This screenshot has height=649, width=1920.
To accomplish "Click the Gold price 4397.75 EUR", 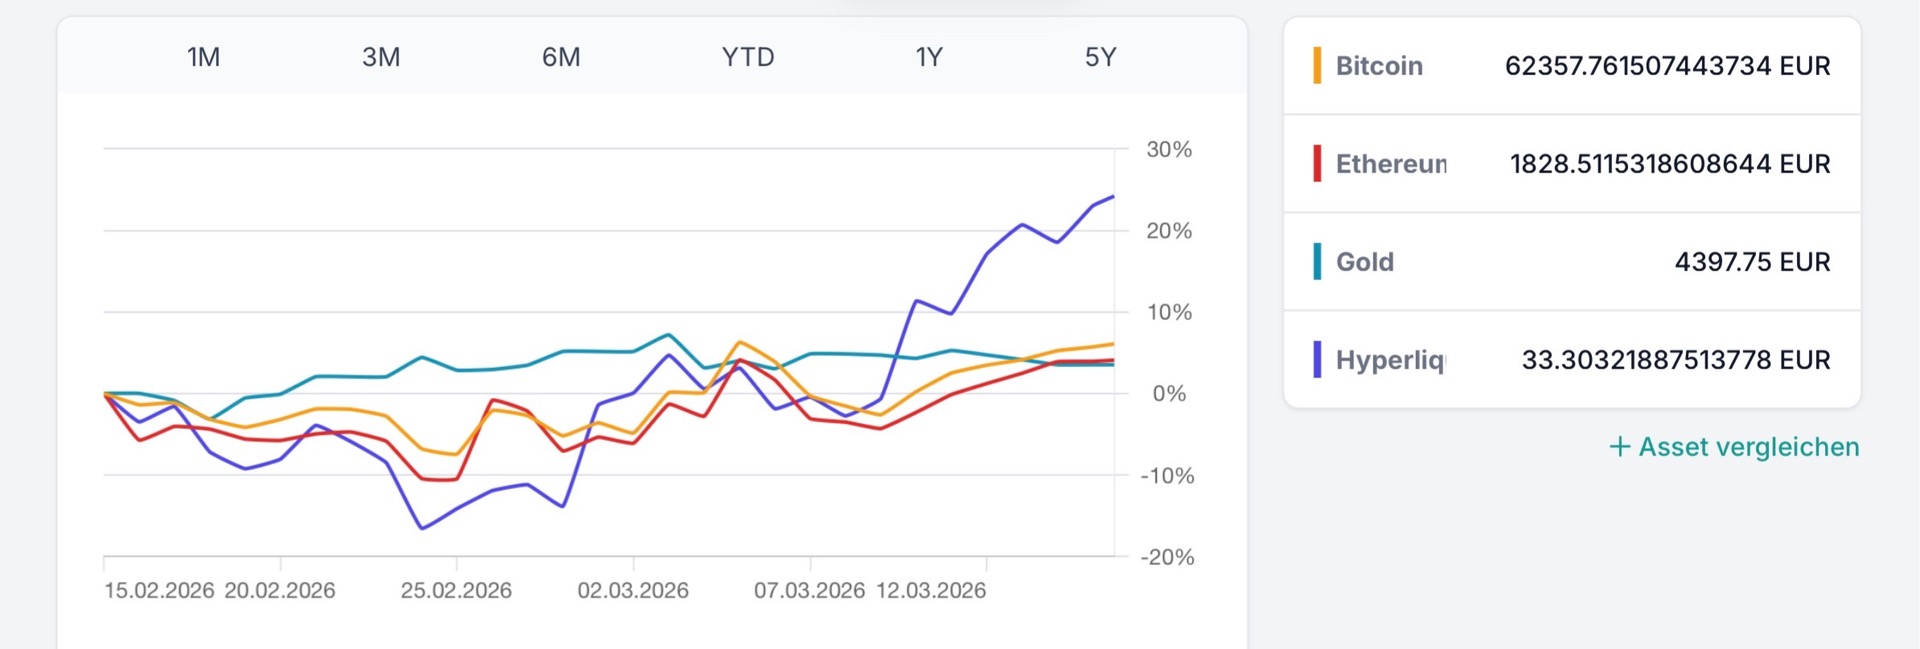I will coord(1752,262).
